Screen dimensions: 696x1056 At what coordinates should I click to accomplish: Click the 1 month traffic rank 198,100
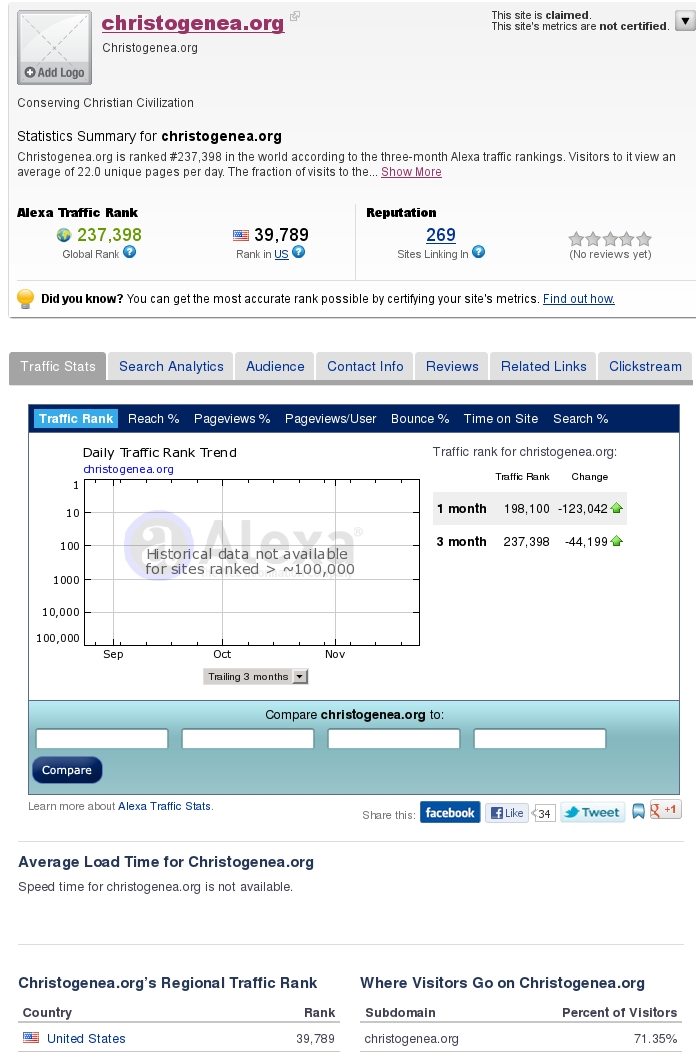point(527,508)
